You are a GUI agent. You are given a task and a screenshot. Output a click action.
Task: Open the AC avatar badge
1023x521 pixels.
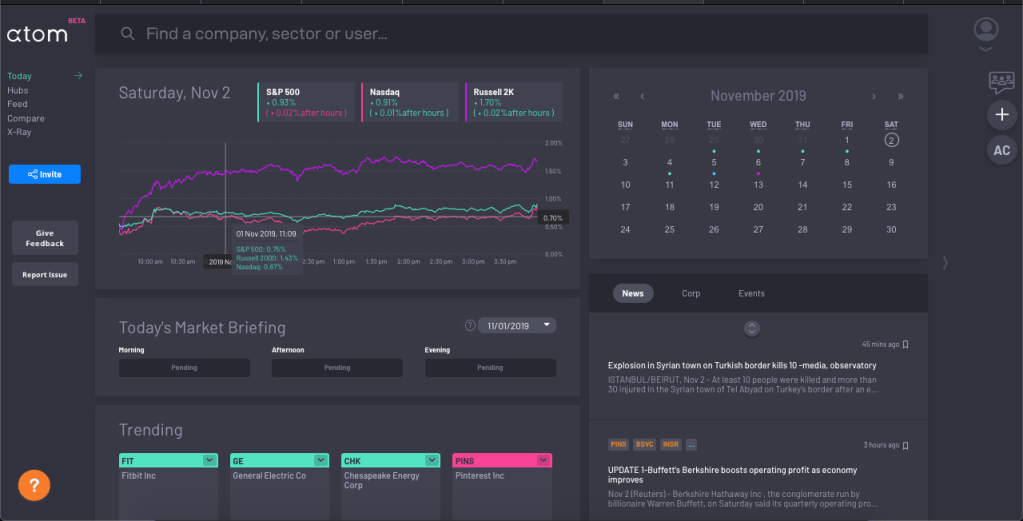pos(1001,150)
